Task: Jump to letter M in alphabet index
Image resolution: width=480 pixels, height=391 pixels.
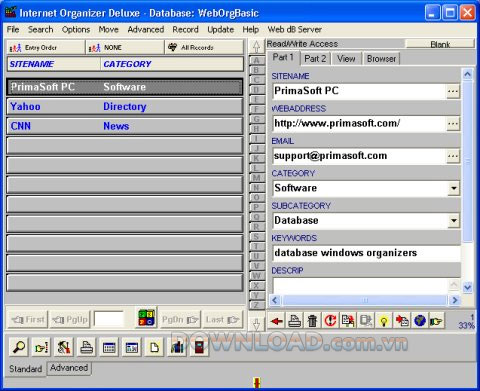Action: 256,178
